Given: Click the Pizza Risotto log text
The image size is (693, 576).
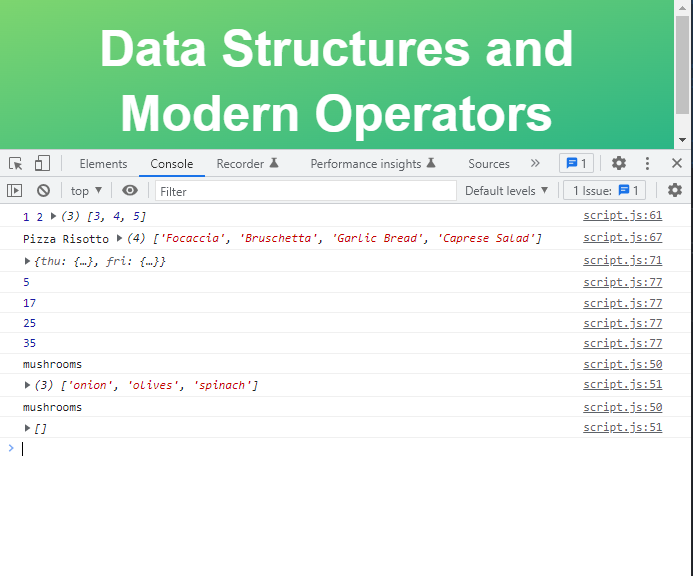Looking at the screenshot, I should tap(66, 239).
